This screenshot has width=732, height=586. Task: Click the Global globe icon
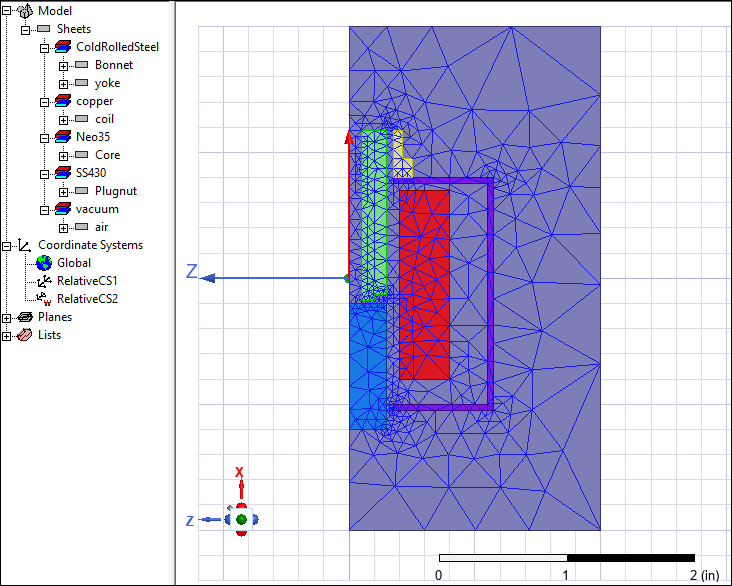(44, 263)
